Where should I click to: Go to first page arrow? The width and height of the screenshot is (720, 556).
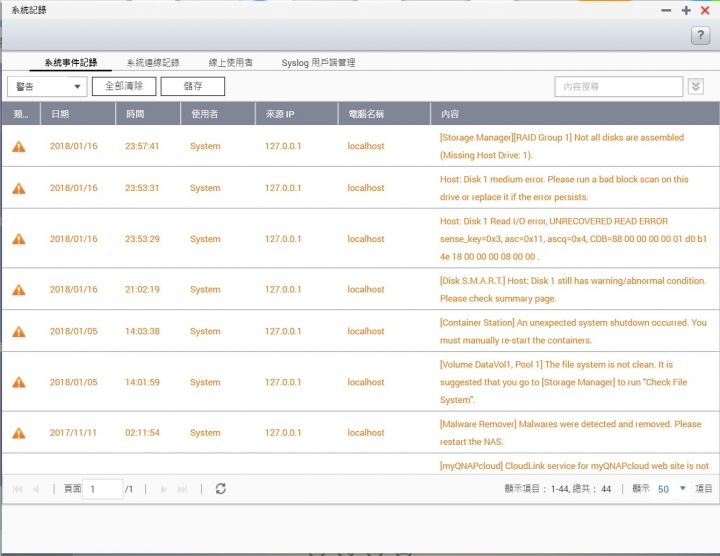(x=17, y=489)
